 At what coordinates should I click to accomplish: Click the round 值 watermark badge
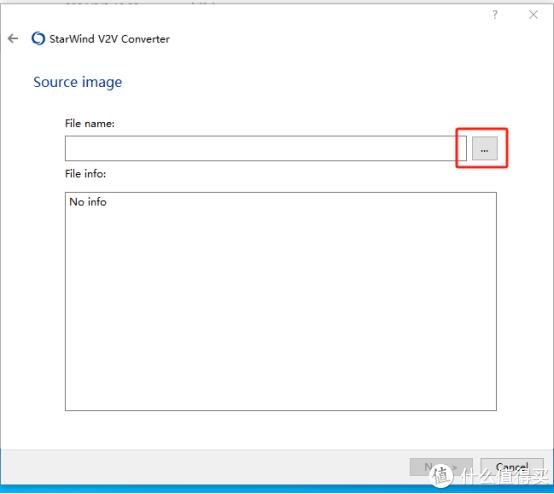(441, 475)
